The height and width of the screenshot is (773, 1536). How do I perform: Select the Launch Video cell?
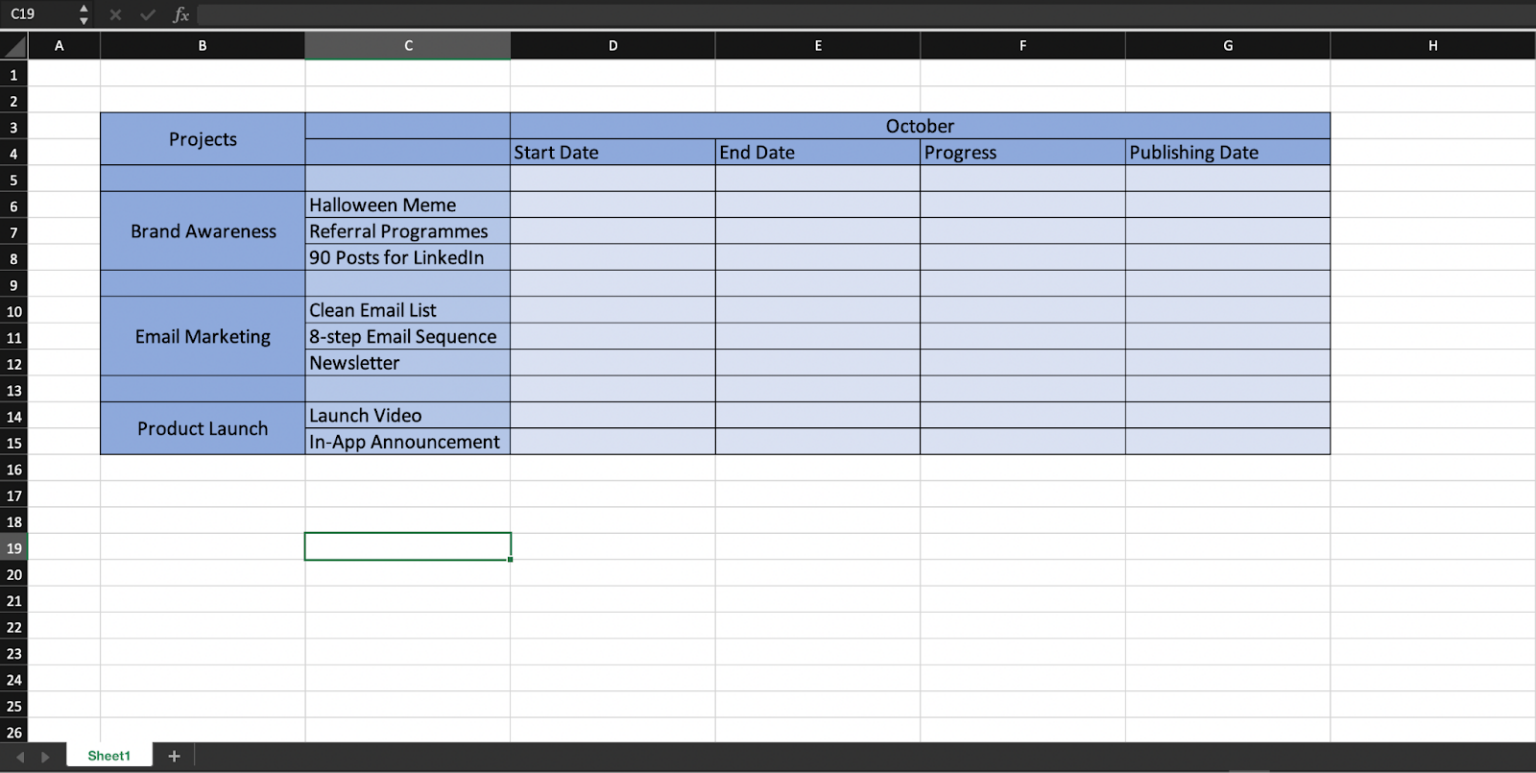click(x=407, y=416)
